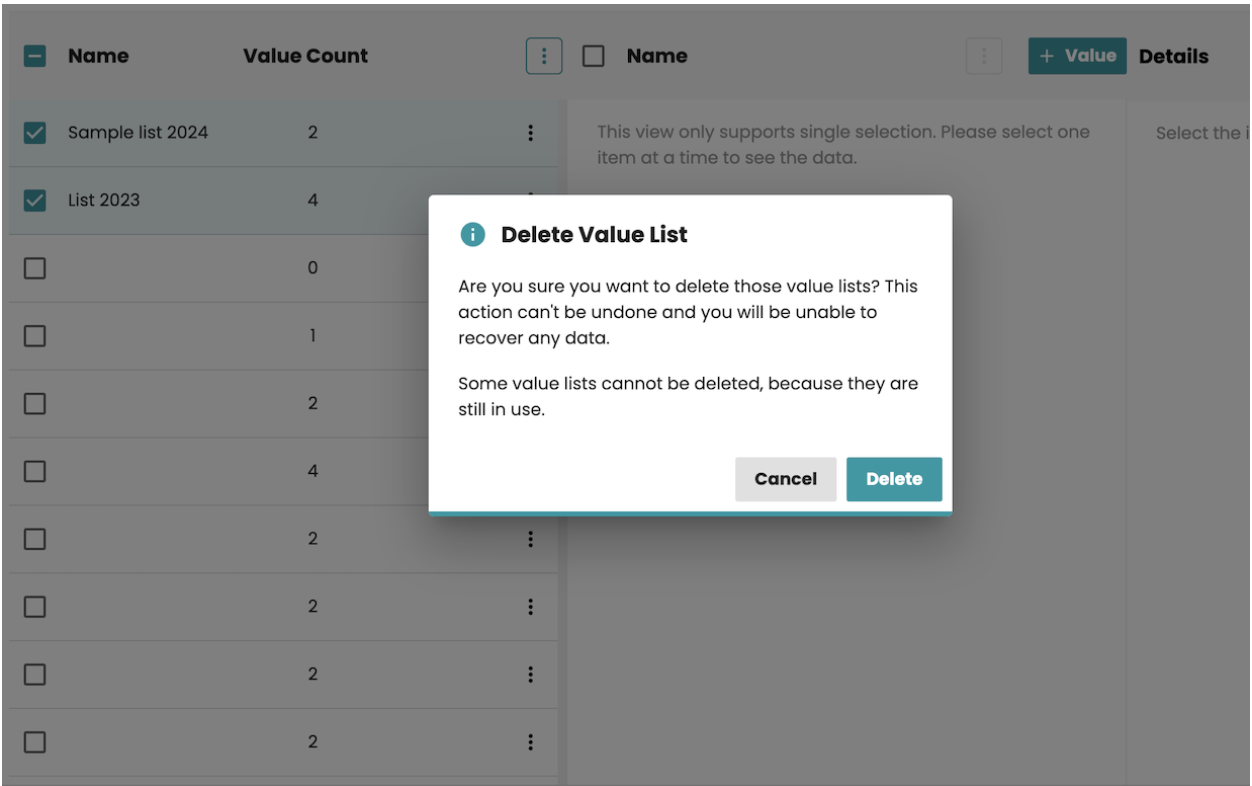Image resolution: width=1252 pixels, height=786 pixels.
Task: Click the greyed-out kebab icon beside + Value
Action: [x=984, y=57]
